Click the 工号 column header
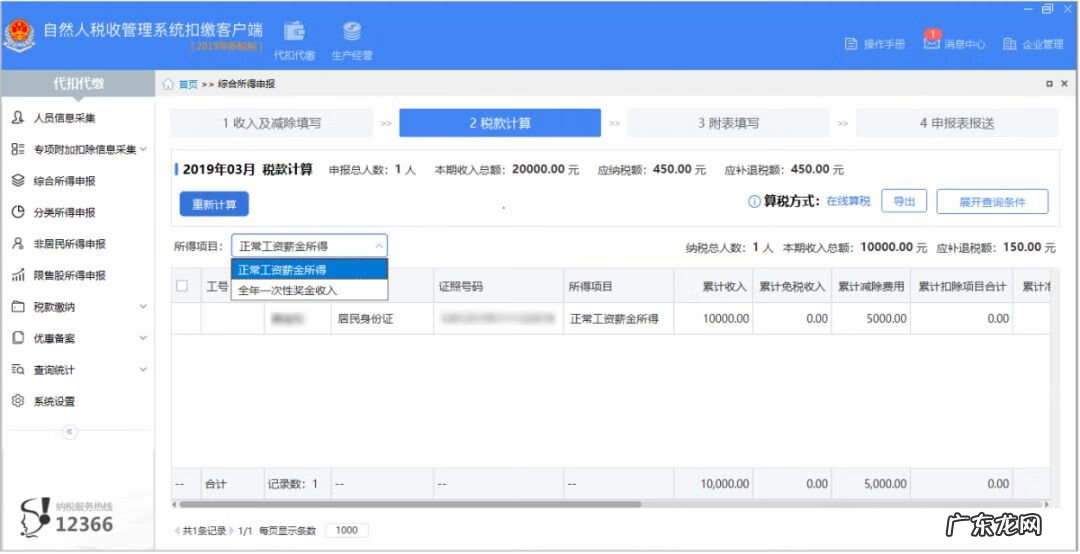 [x=216, y=286]
